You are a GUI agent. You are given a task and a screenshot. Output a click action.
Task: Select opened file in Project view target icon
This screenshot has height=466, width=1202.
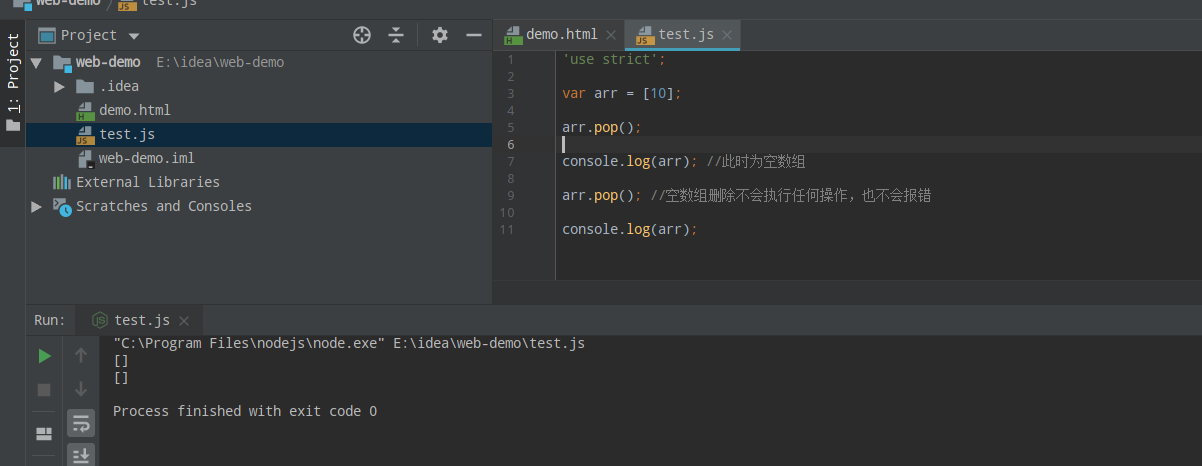pyautogui.click(x=363, y=35)
